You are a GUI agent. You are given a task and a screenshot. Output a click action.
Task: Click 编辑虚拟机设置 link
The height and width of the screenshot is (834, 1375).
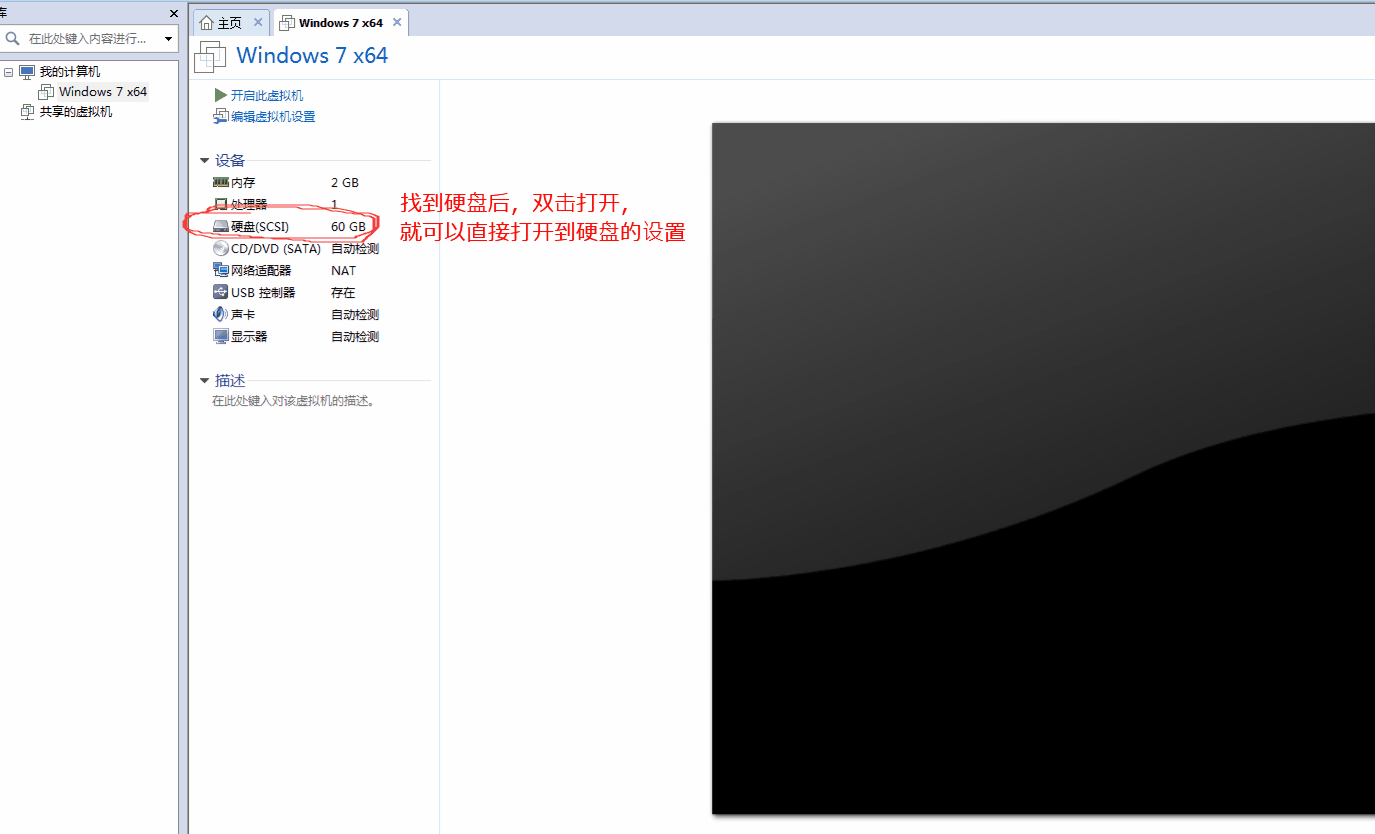pyautogui.click(x=273, y=117)
